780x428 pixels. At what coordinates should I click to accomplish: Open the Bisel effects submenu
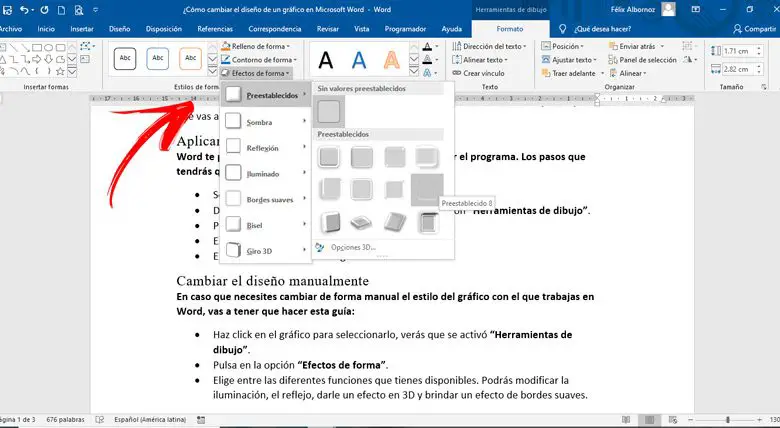[266, 225]
